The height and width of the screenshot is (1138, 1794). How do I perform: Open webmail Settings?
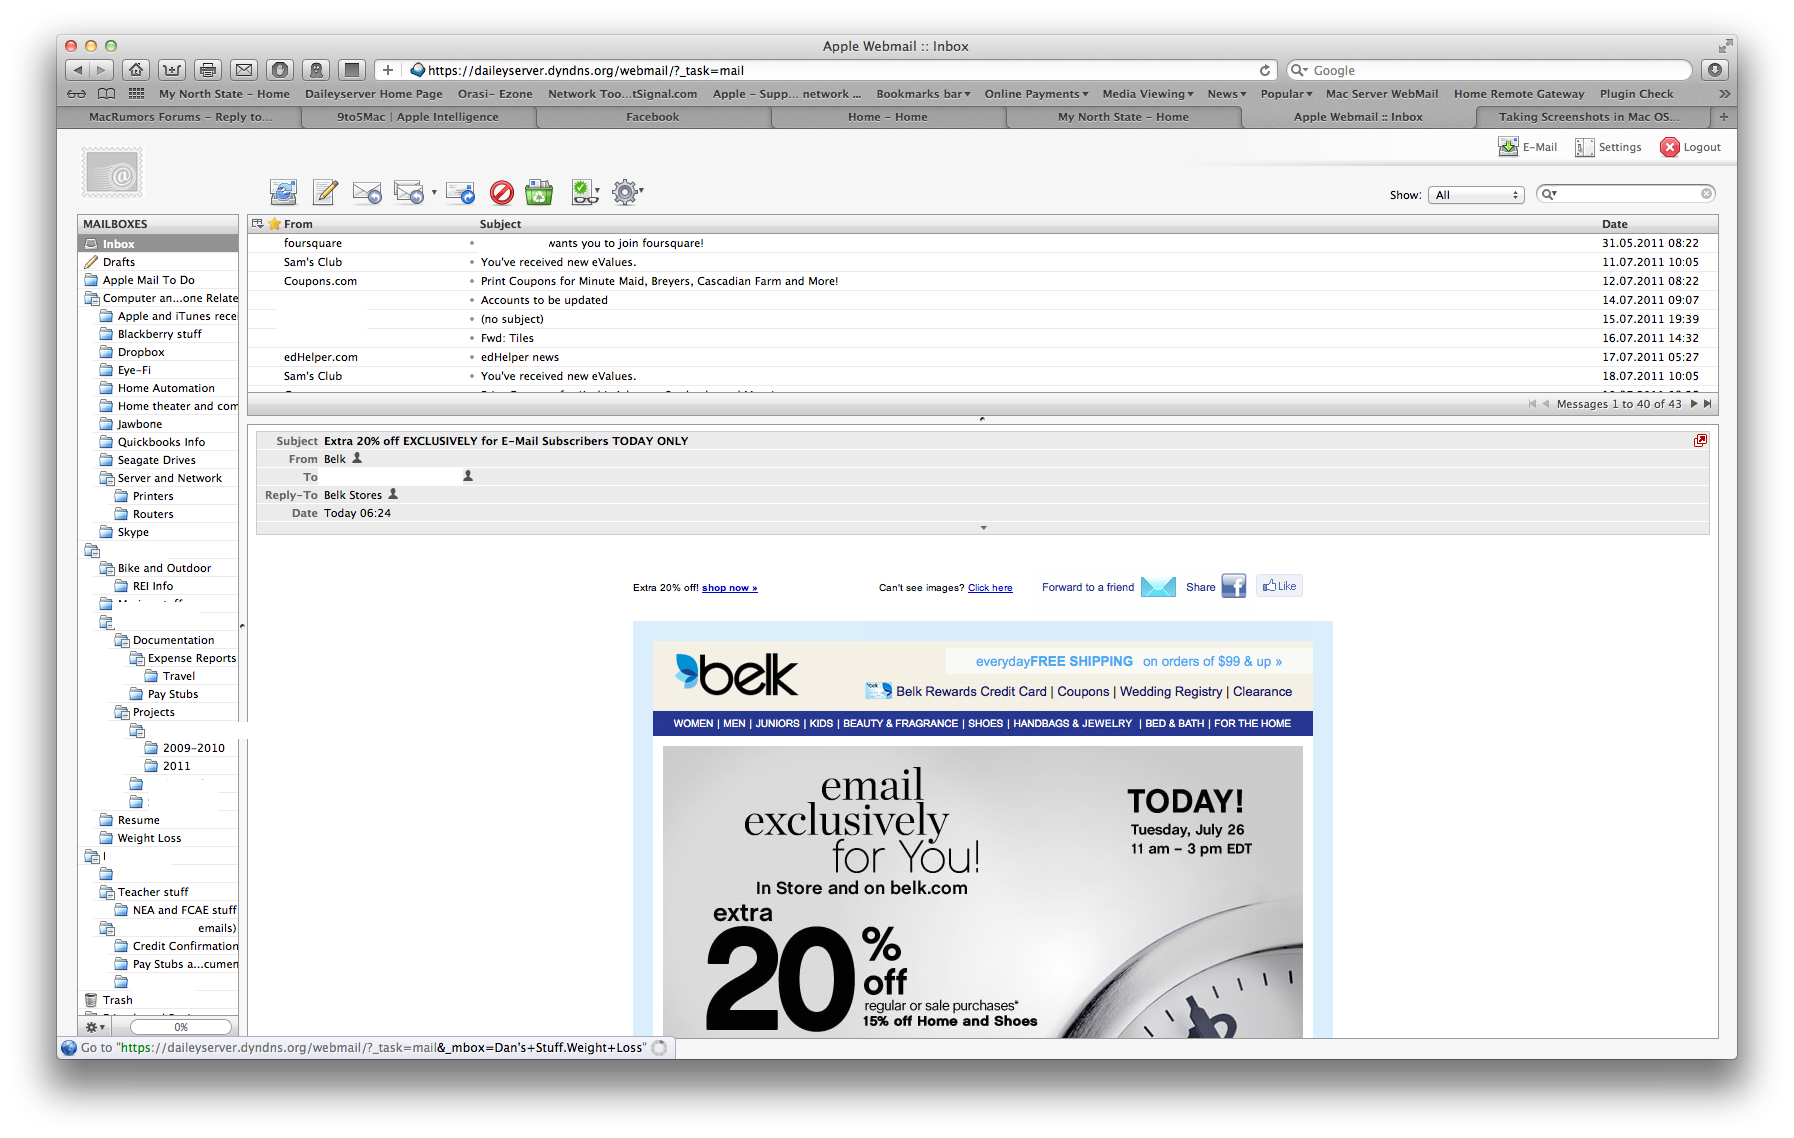tap(1608, 147)
